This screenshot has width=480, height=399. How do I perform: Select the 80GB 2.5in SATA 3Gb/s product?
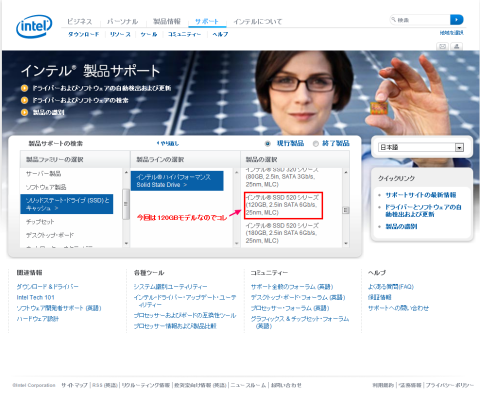tap(281, 177)
